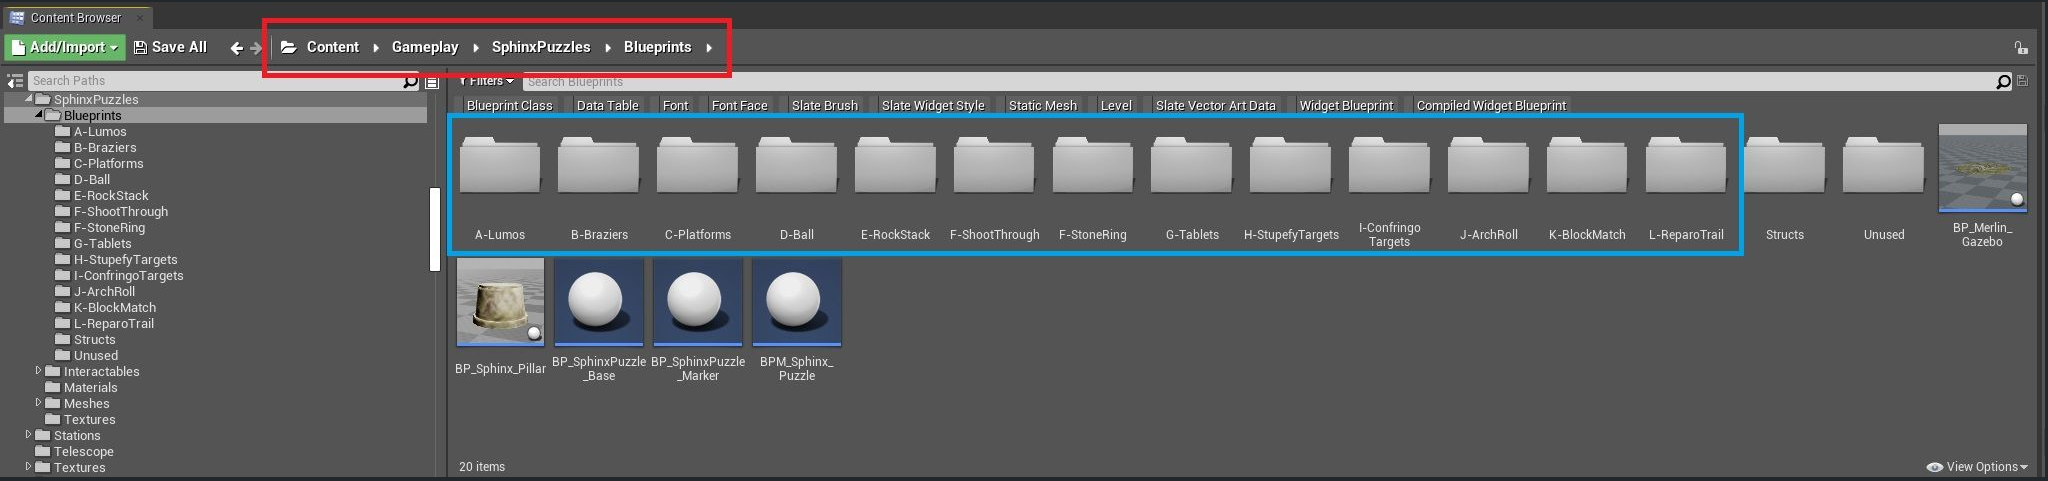Open the A-Lumos folder thumbnail
This screenshot has width=2048, height=481.
point(500,166)
